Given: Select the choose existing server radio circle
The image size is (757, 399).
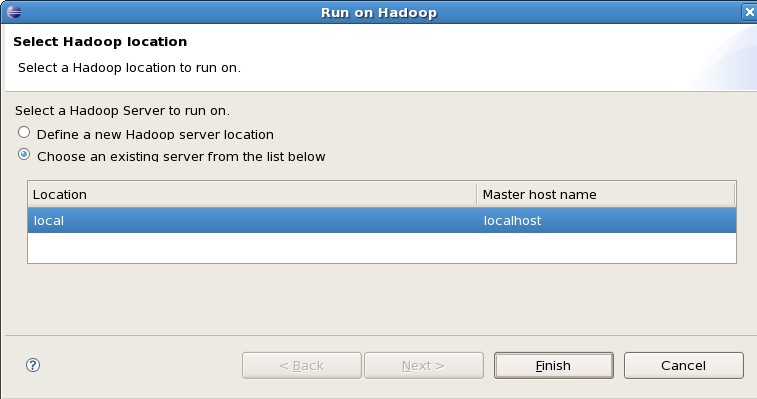Looking at the screenshot, I should [24, 155].
